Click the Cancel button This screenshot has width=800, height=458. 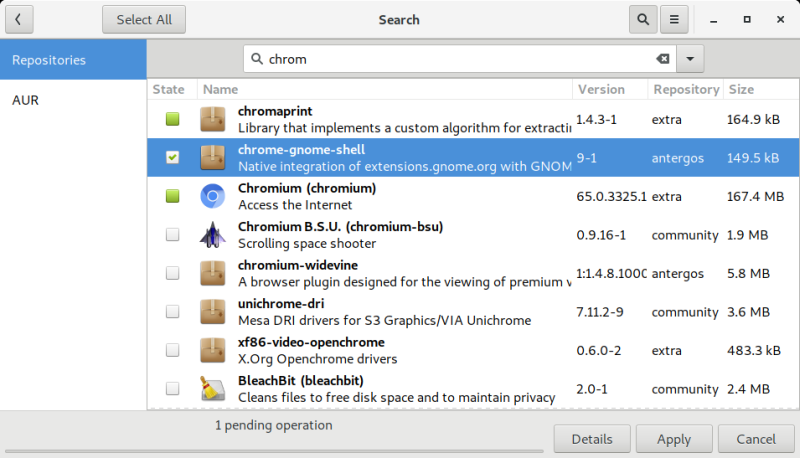pyautogui.click(x=756, y=439)
